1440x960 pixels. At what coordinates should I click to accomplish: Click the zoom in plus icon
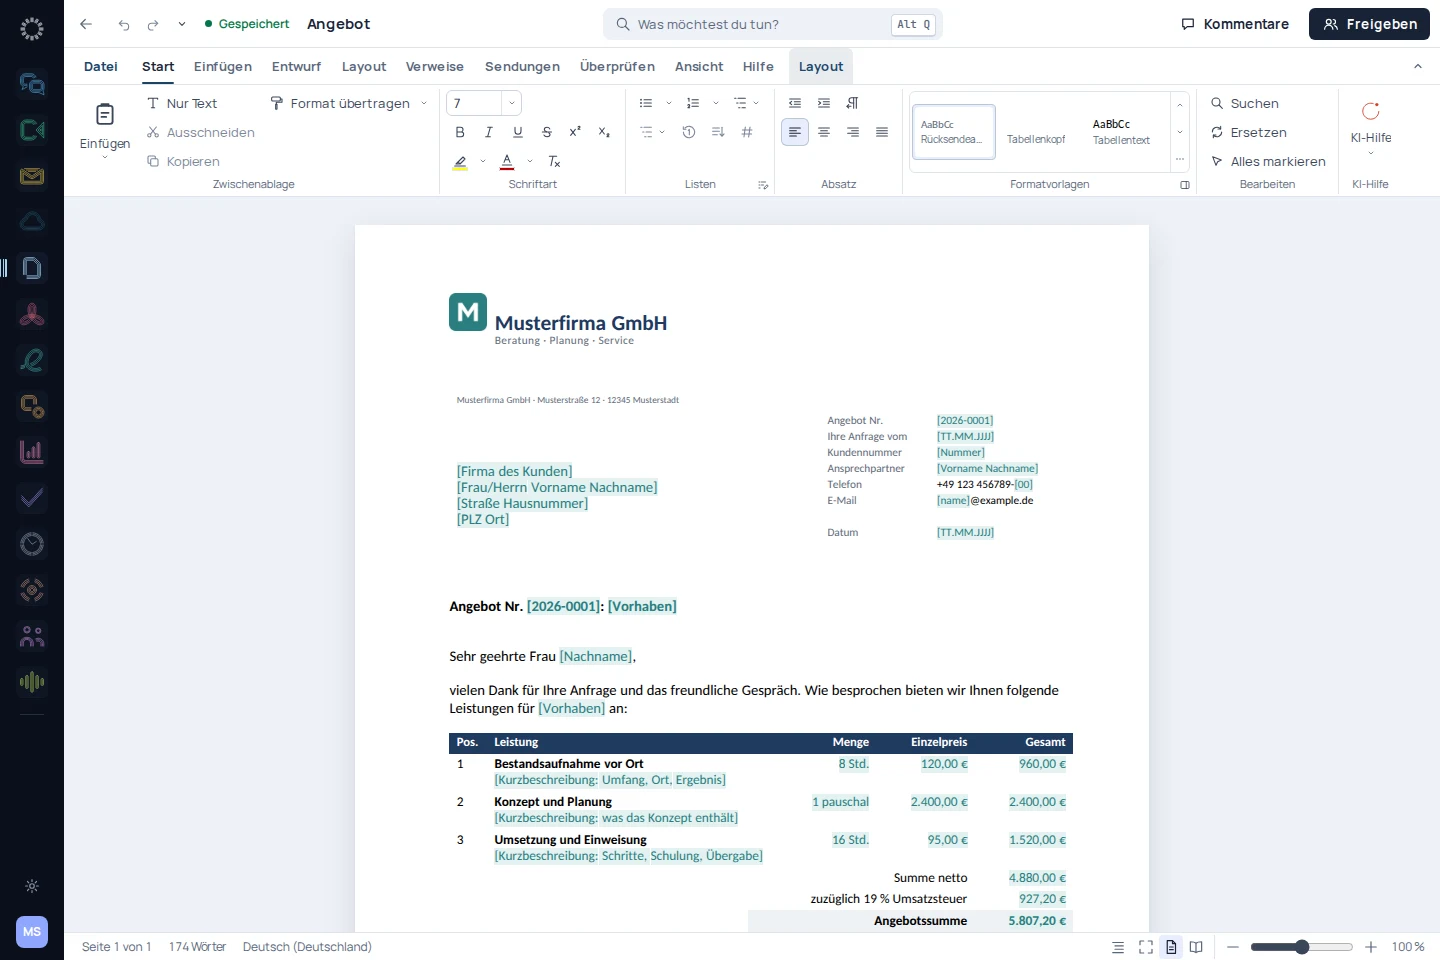tap(1371, 947)
